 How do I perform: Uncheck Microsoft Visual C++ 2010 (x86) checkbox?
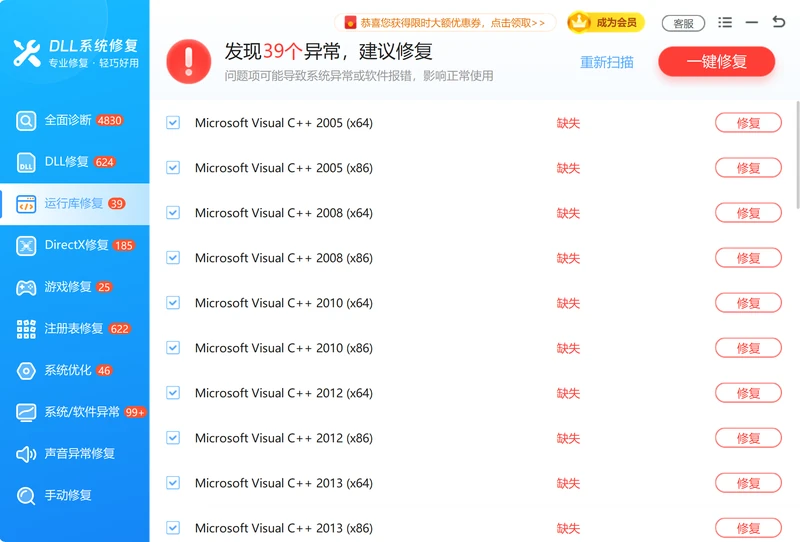(x=173, y=348)
